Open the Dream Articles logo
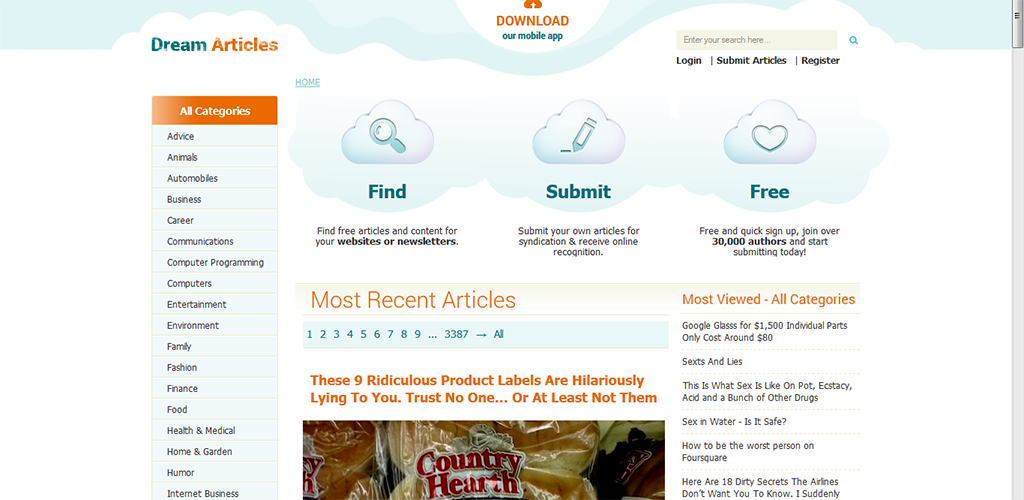 (215, 44)
